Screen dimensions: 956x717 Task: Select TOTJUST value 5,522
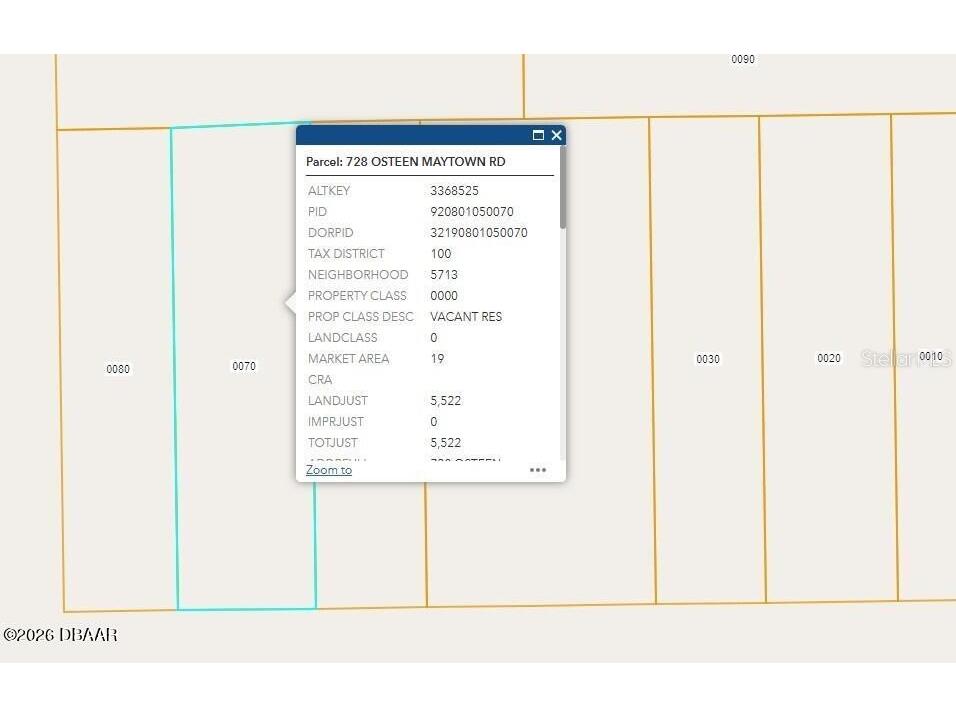click(x=446, y=443)
